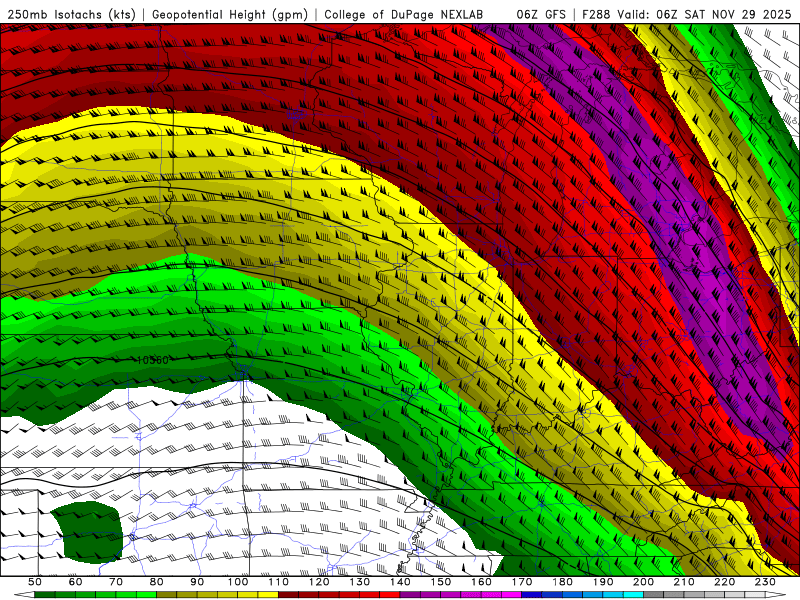The image size is (800, 600).
Task: Select the '06Z GFS' model run label
Action: (x=541, y=14)
